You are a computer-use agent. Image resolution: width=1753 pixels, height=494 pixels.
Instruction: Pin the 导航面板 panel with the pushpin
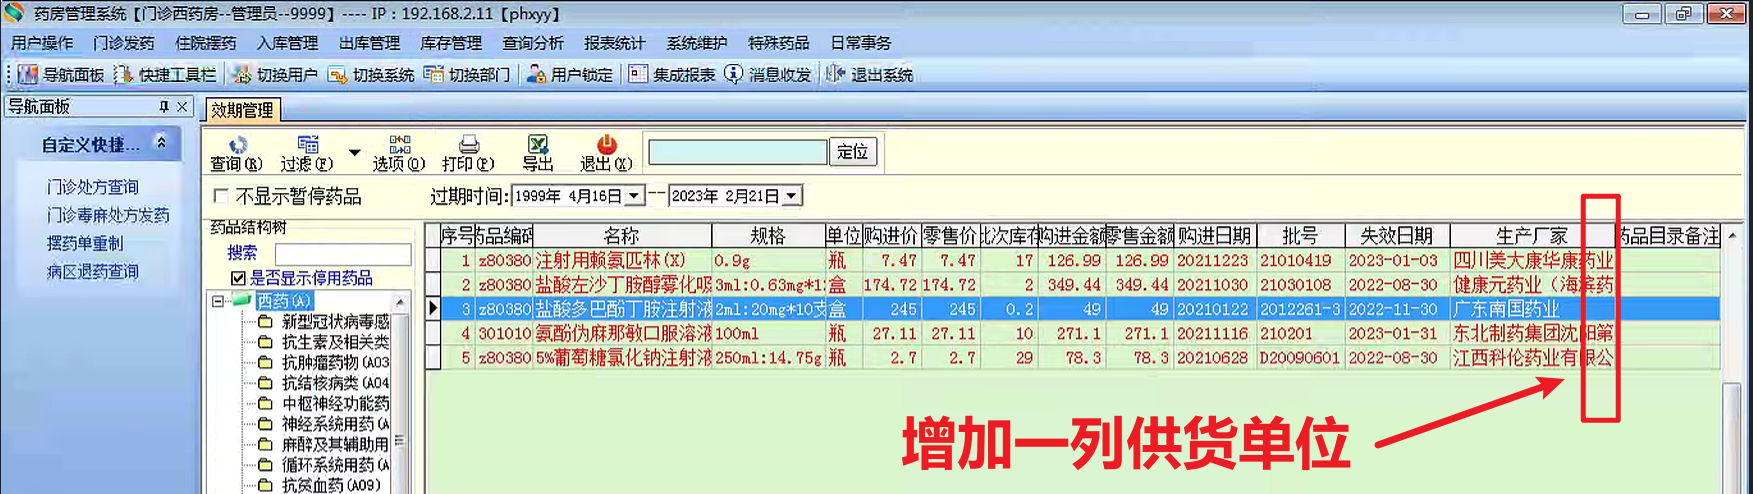point(164,106)
